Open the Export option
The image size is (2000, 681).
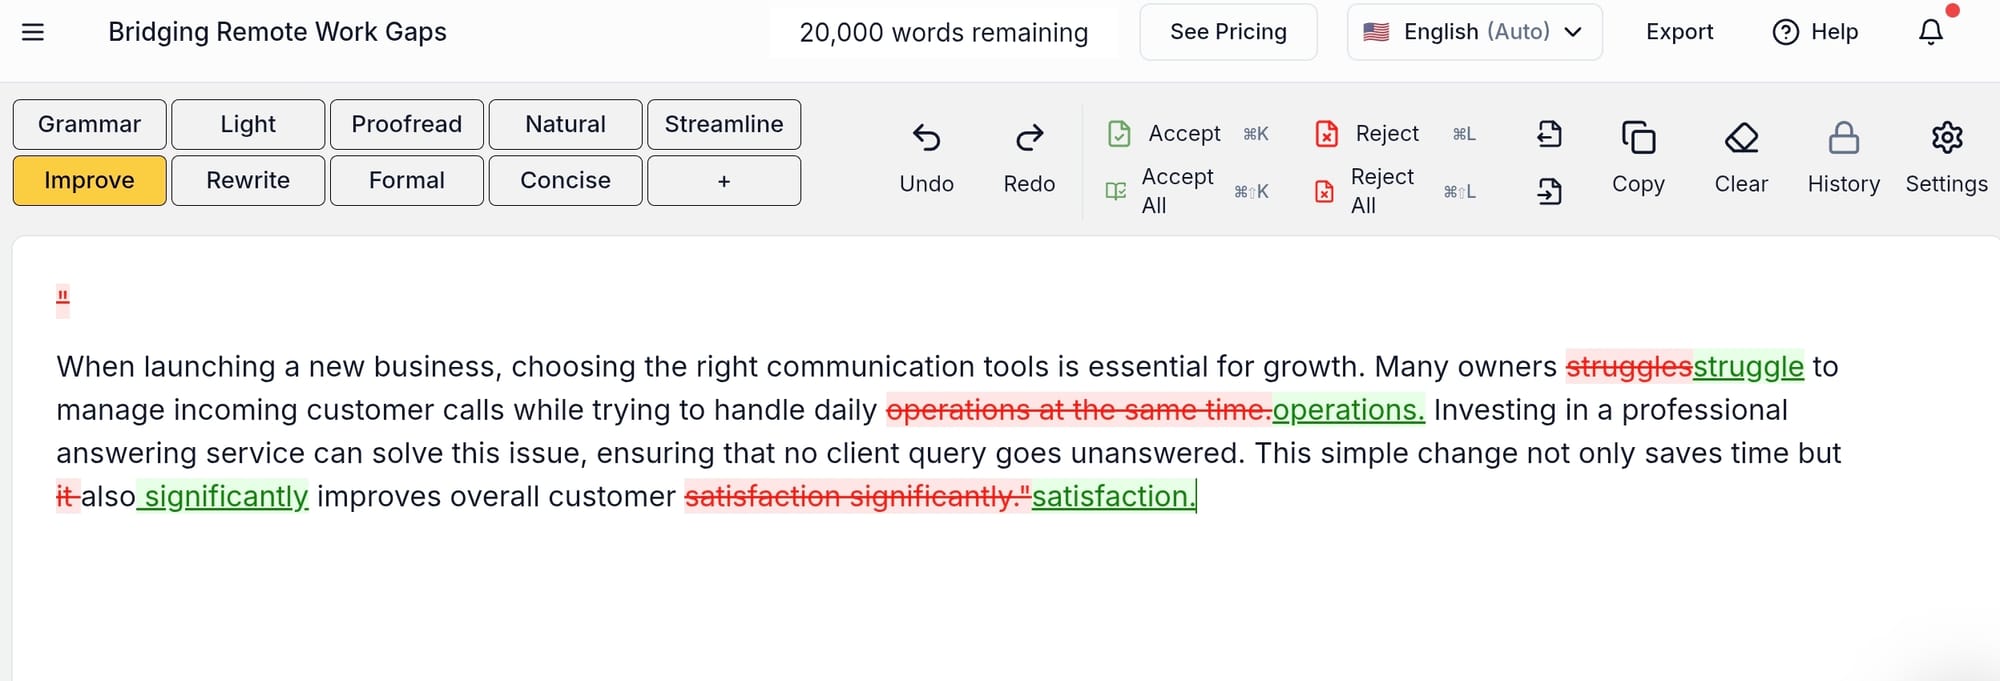[1679, 32]
